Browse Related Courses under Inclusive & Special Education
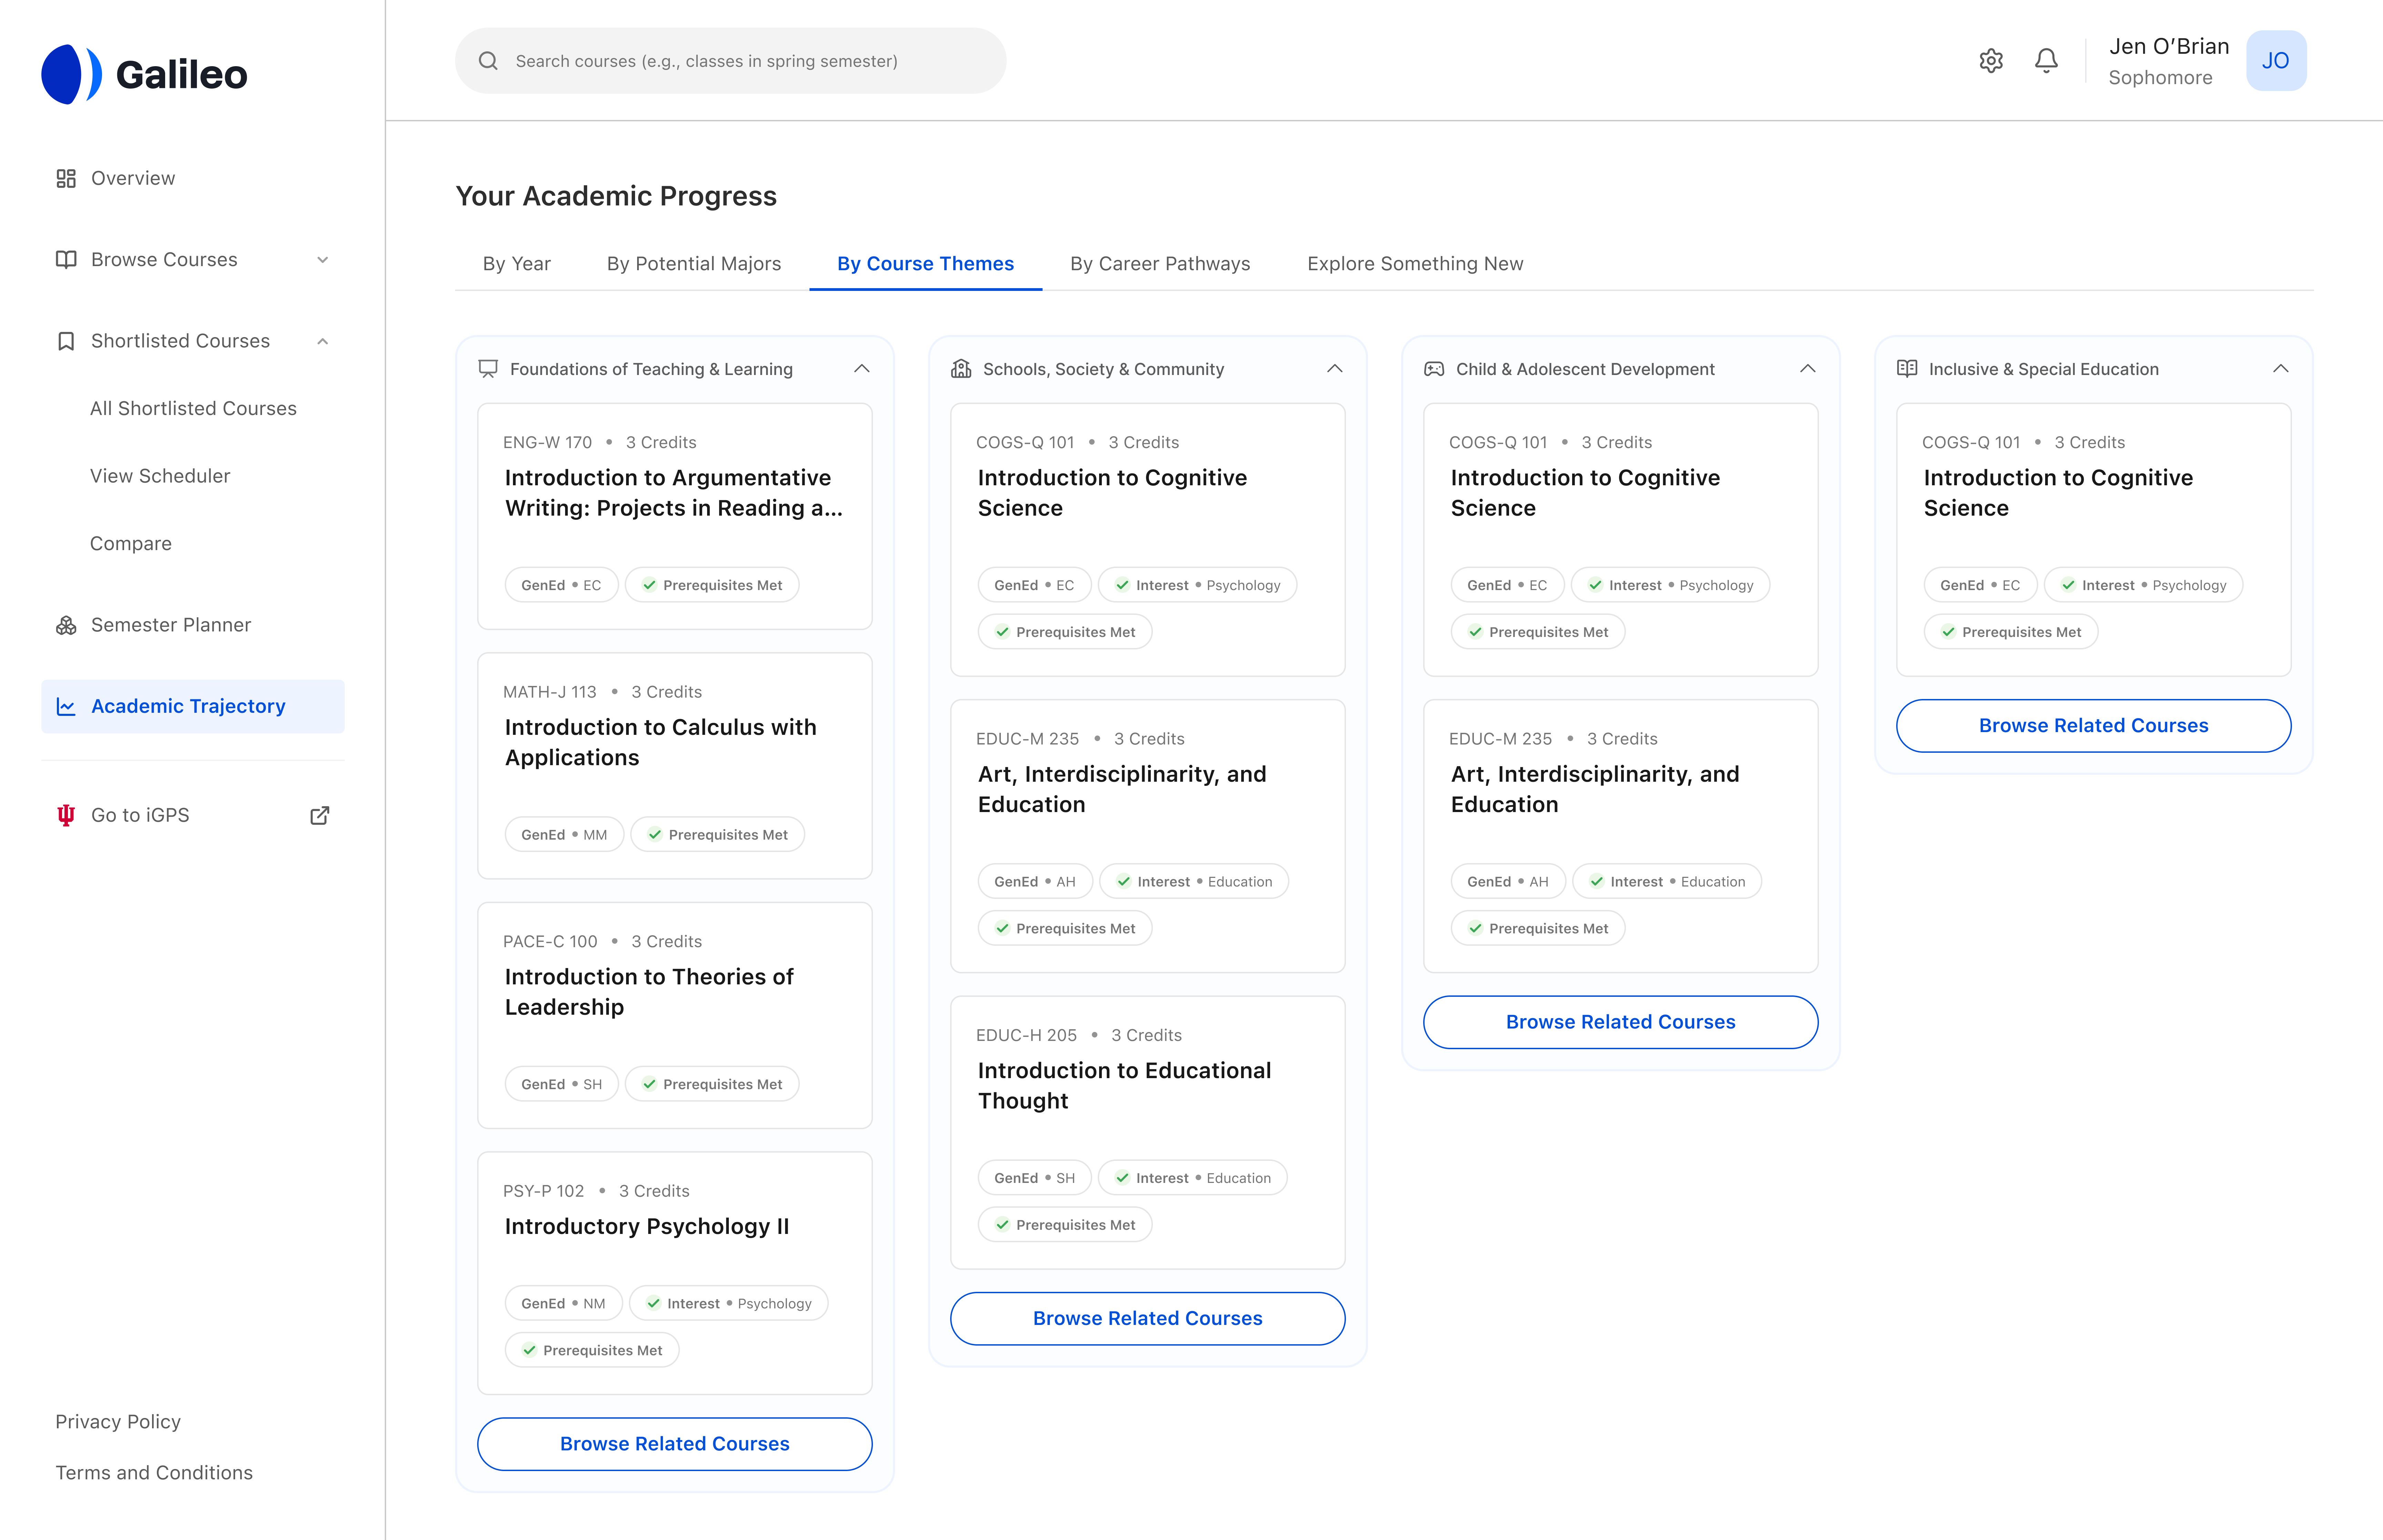Image resolution: width=2383 pixels, height=1540 pixels. pyautogui.click(x=2094, y=726)
